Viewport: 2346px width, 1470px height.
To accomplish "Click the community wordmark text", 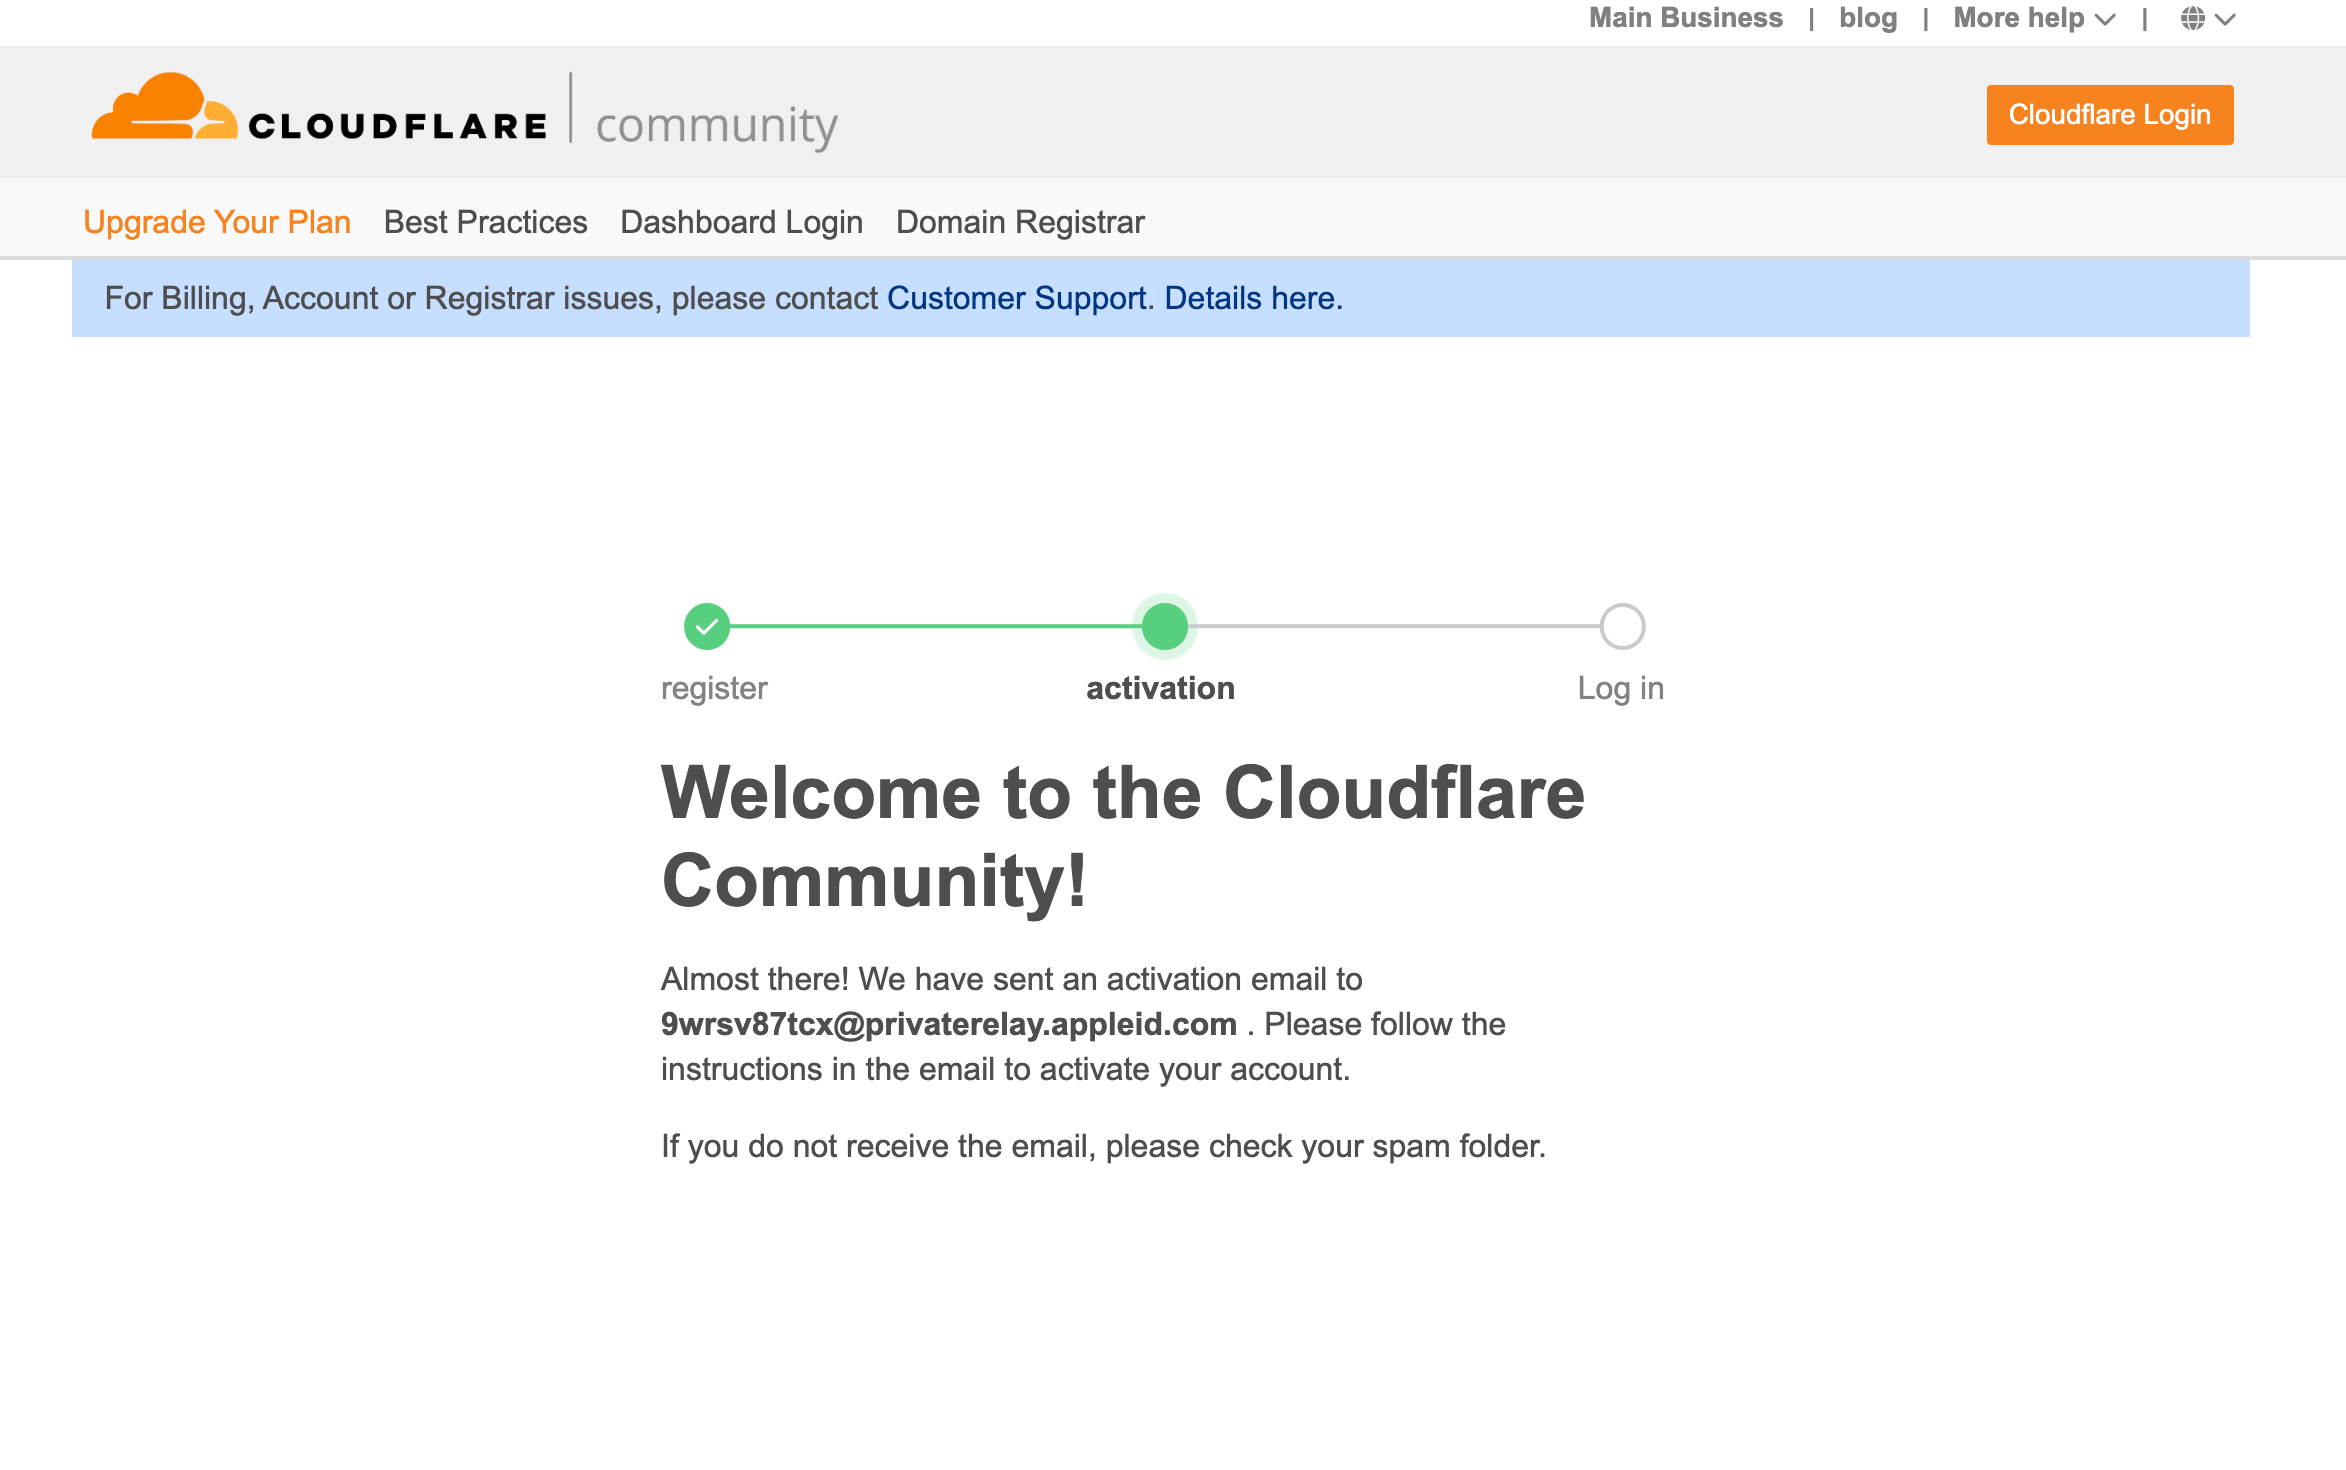I will [x=716, y=126].
